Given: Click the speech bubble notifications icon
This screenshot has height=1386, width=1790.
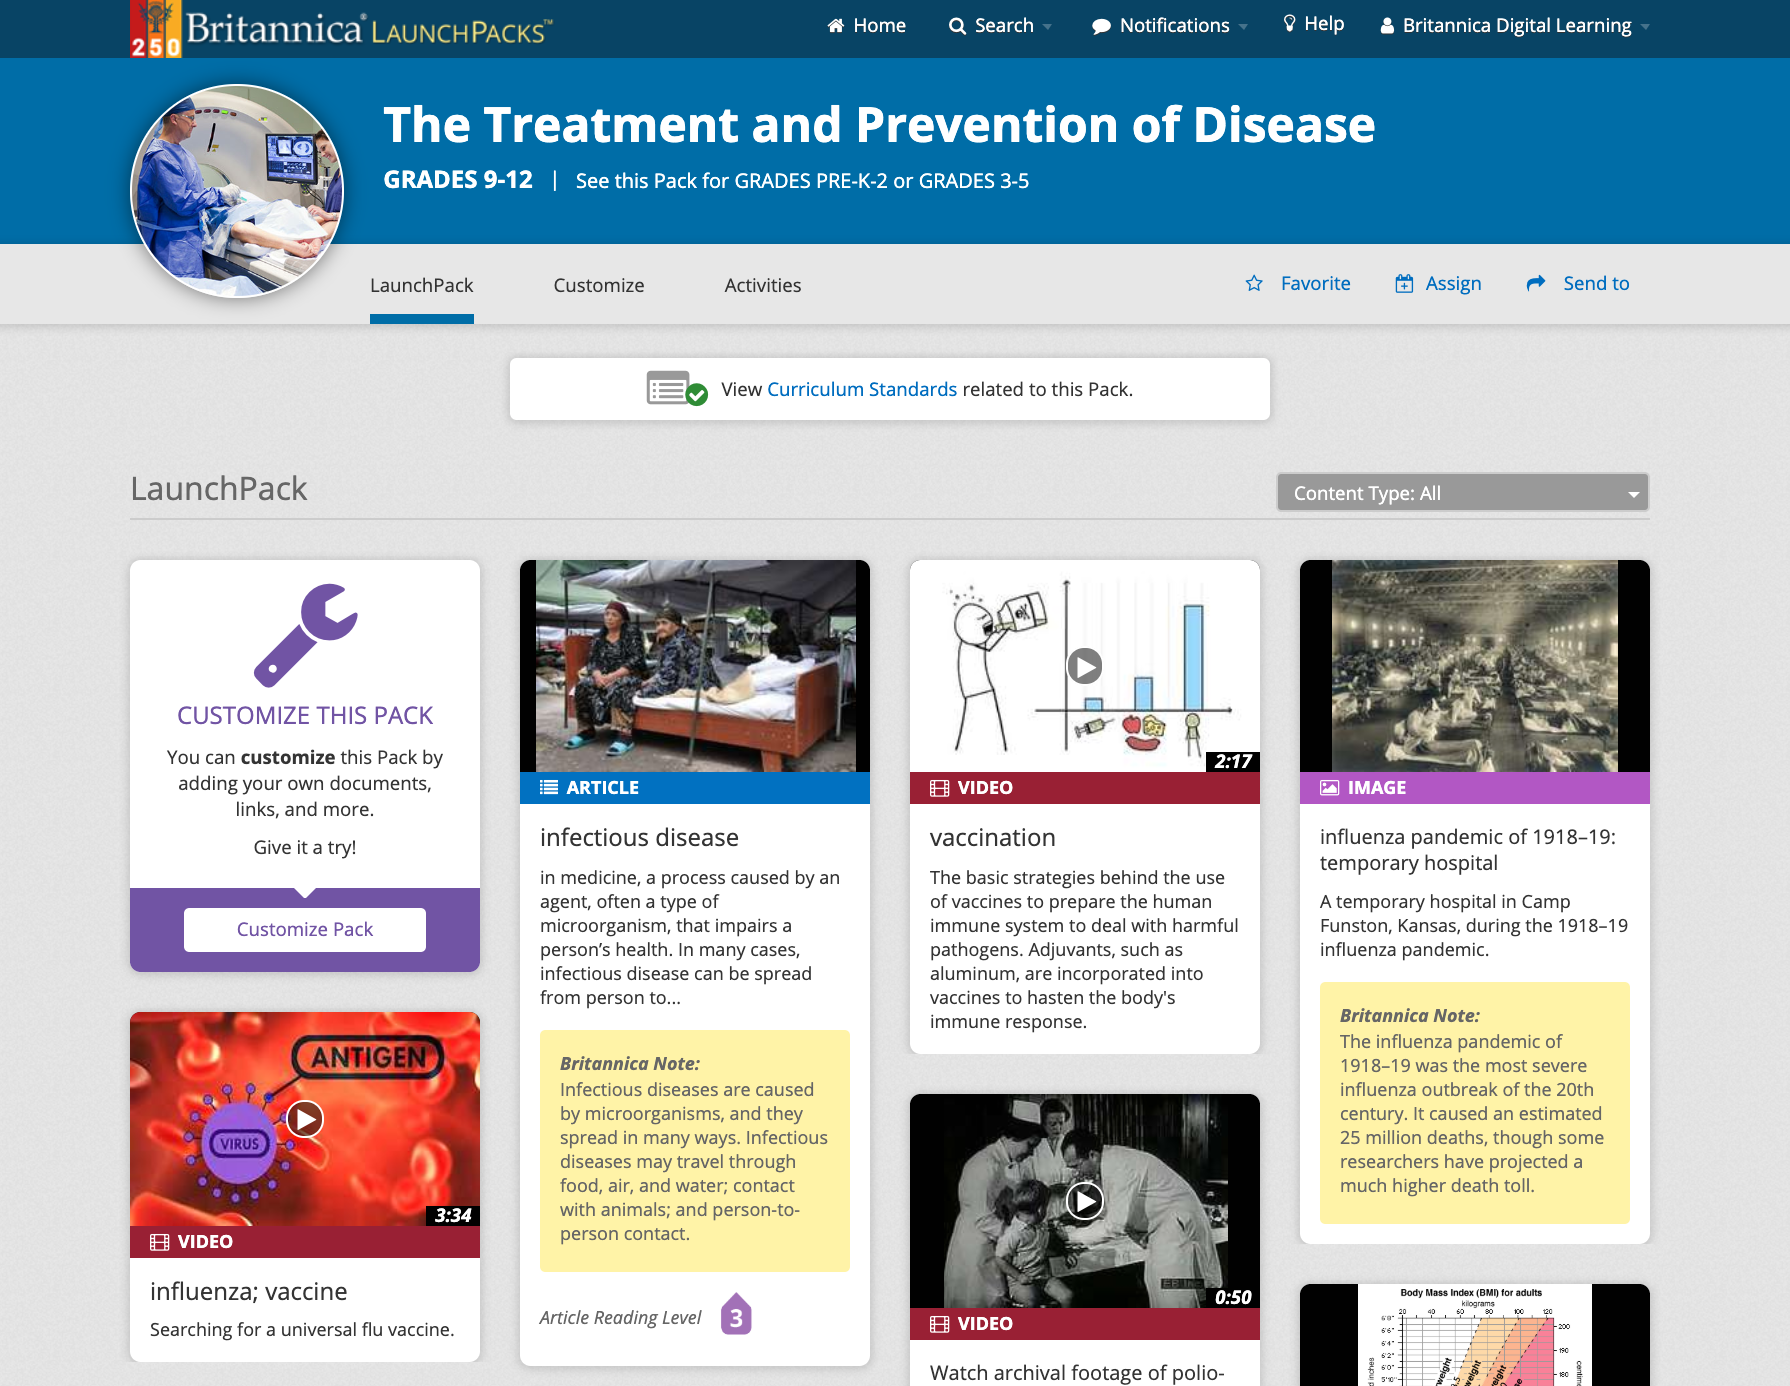Looking at the screenshot, I should pyautogui.click(x=1101, y=27).
